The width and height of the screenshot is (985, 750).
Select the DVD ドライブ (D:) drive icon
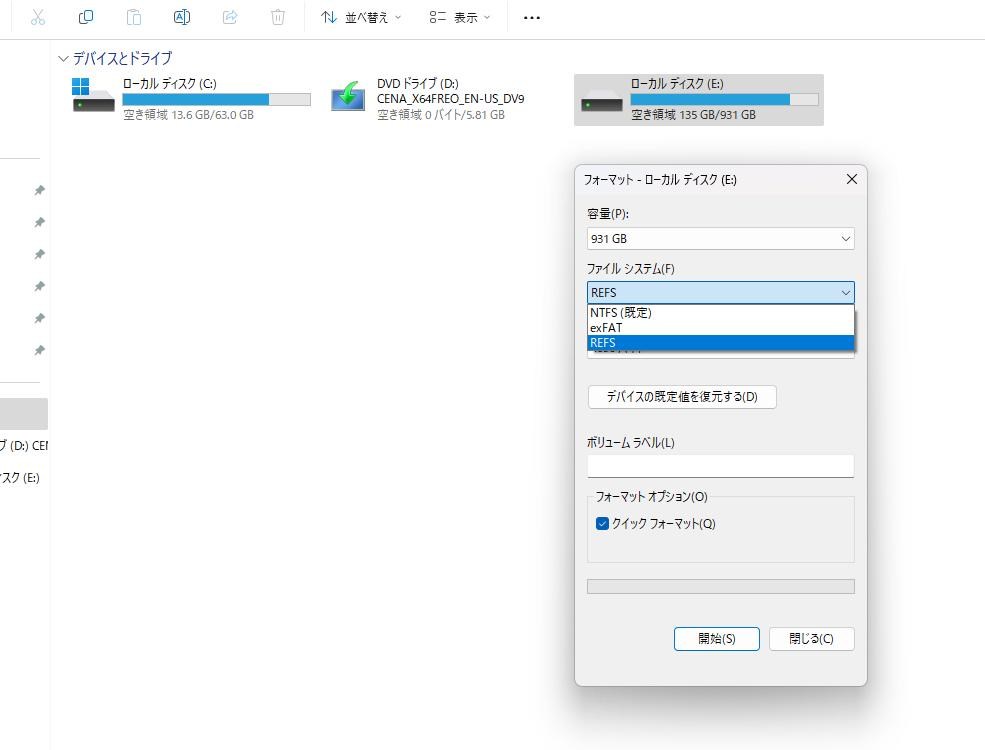coord(348,97)
